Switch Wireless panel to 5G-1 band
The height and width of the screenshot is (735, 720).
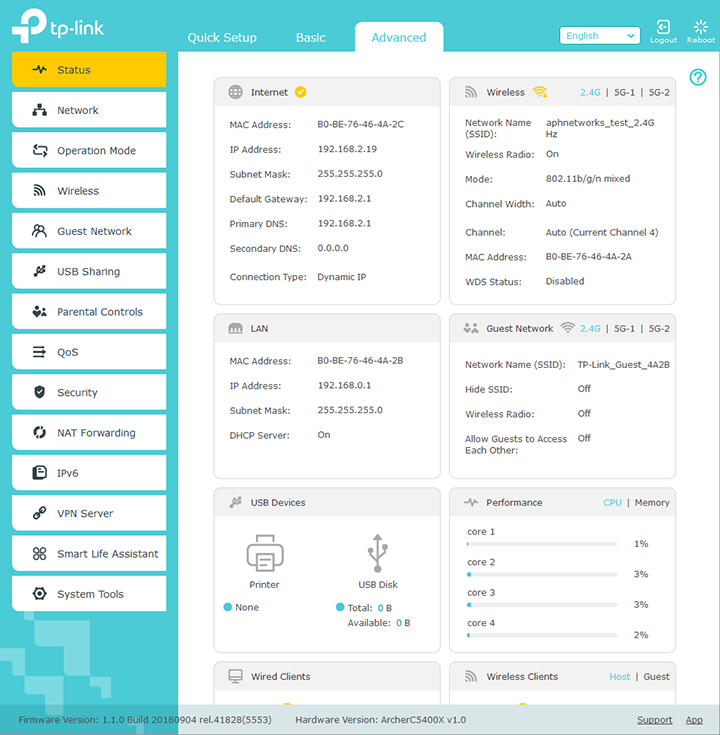coord(624,92)
